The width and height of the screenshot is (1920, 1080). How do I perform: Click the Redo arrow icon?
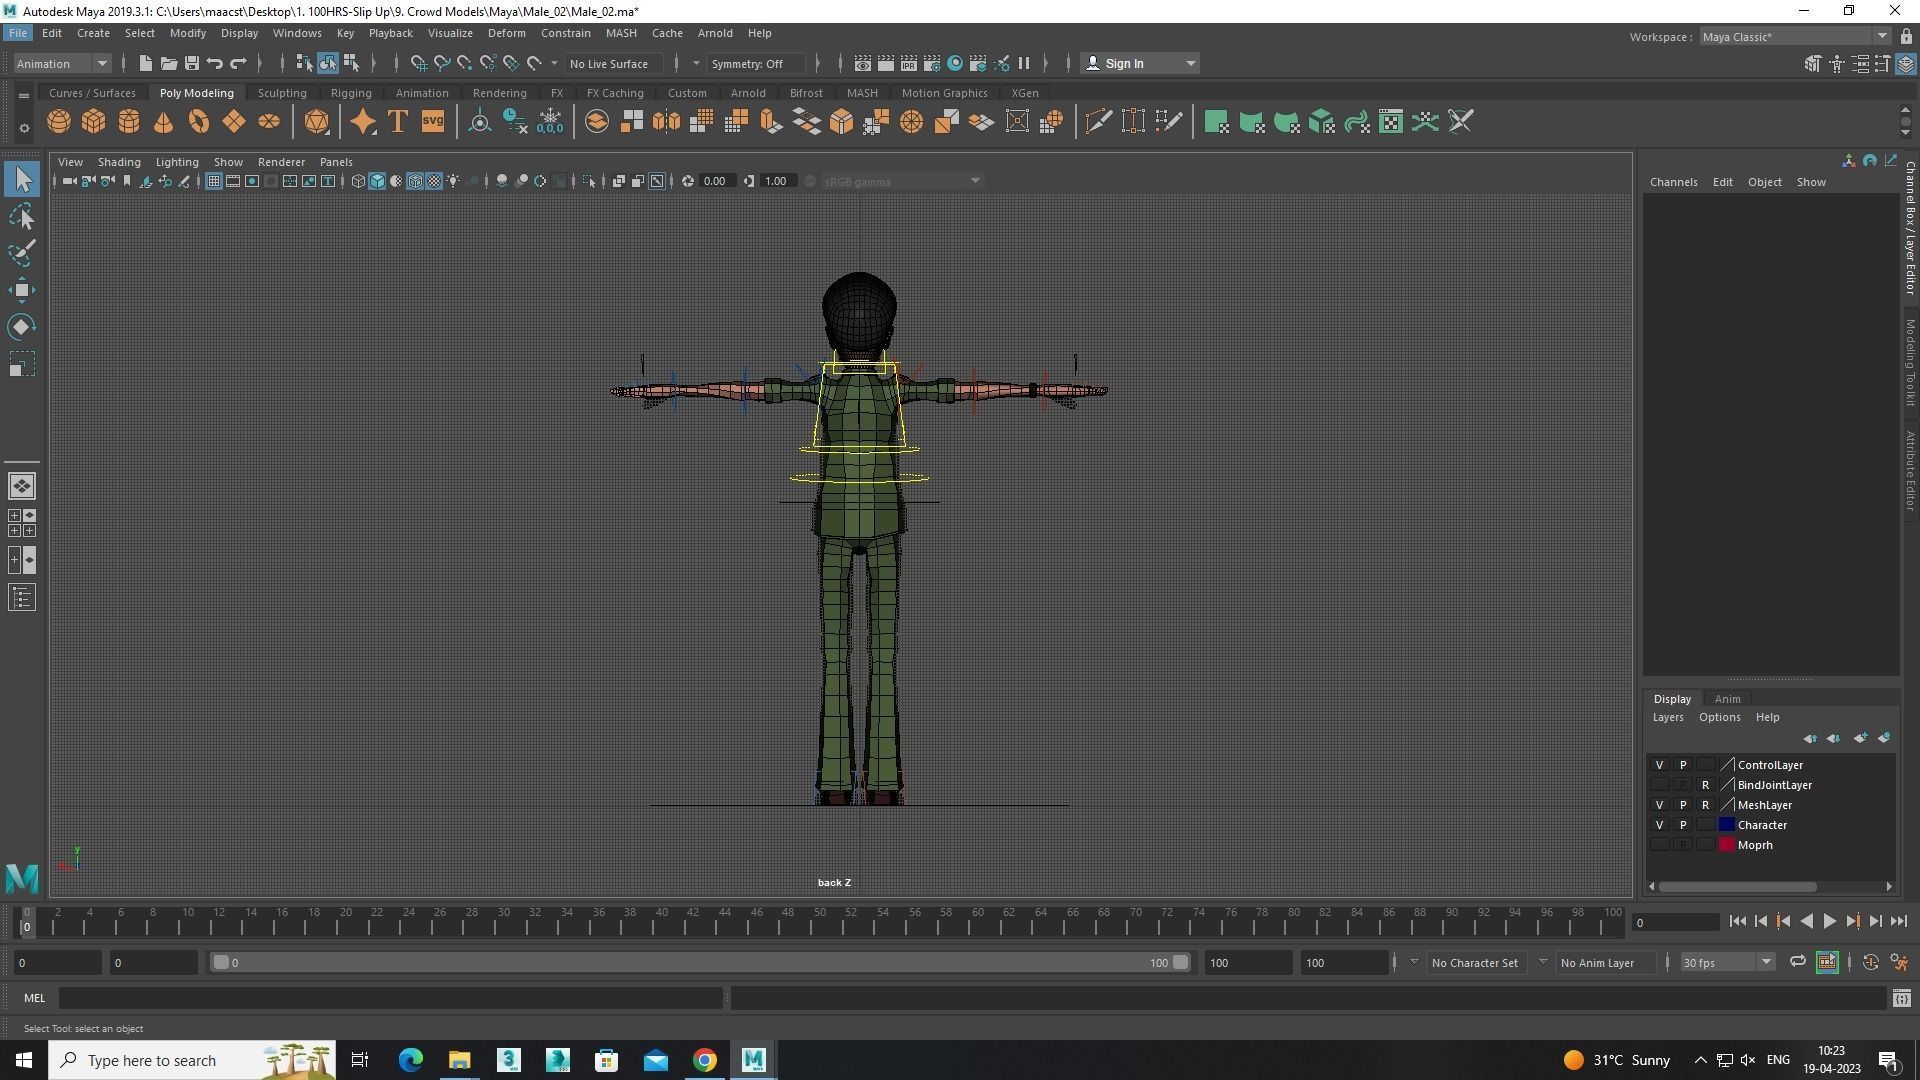(x=238, y=63)
